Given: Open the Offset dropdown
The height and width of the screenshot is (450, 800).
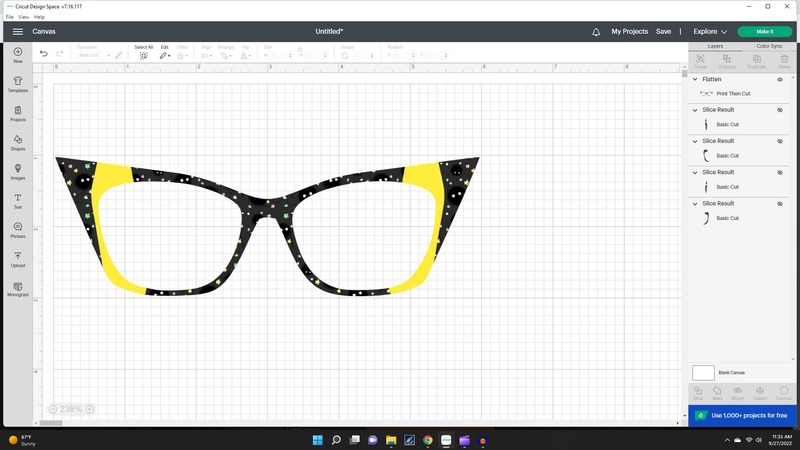Looking at the screenshot, I should [182, 56].
